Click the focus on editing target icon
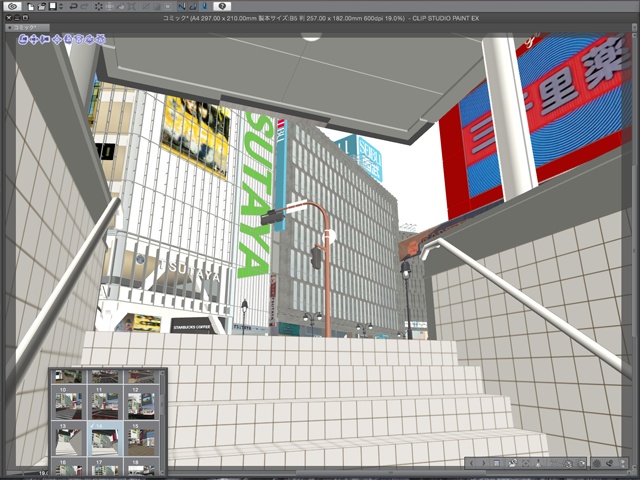 (525, 463)
